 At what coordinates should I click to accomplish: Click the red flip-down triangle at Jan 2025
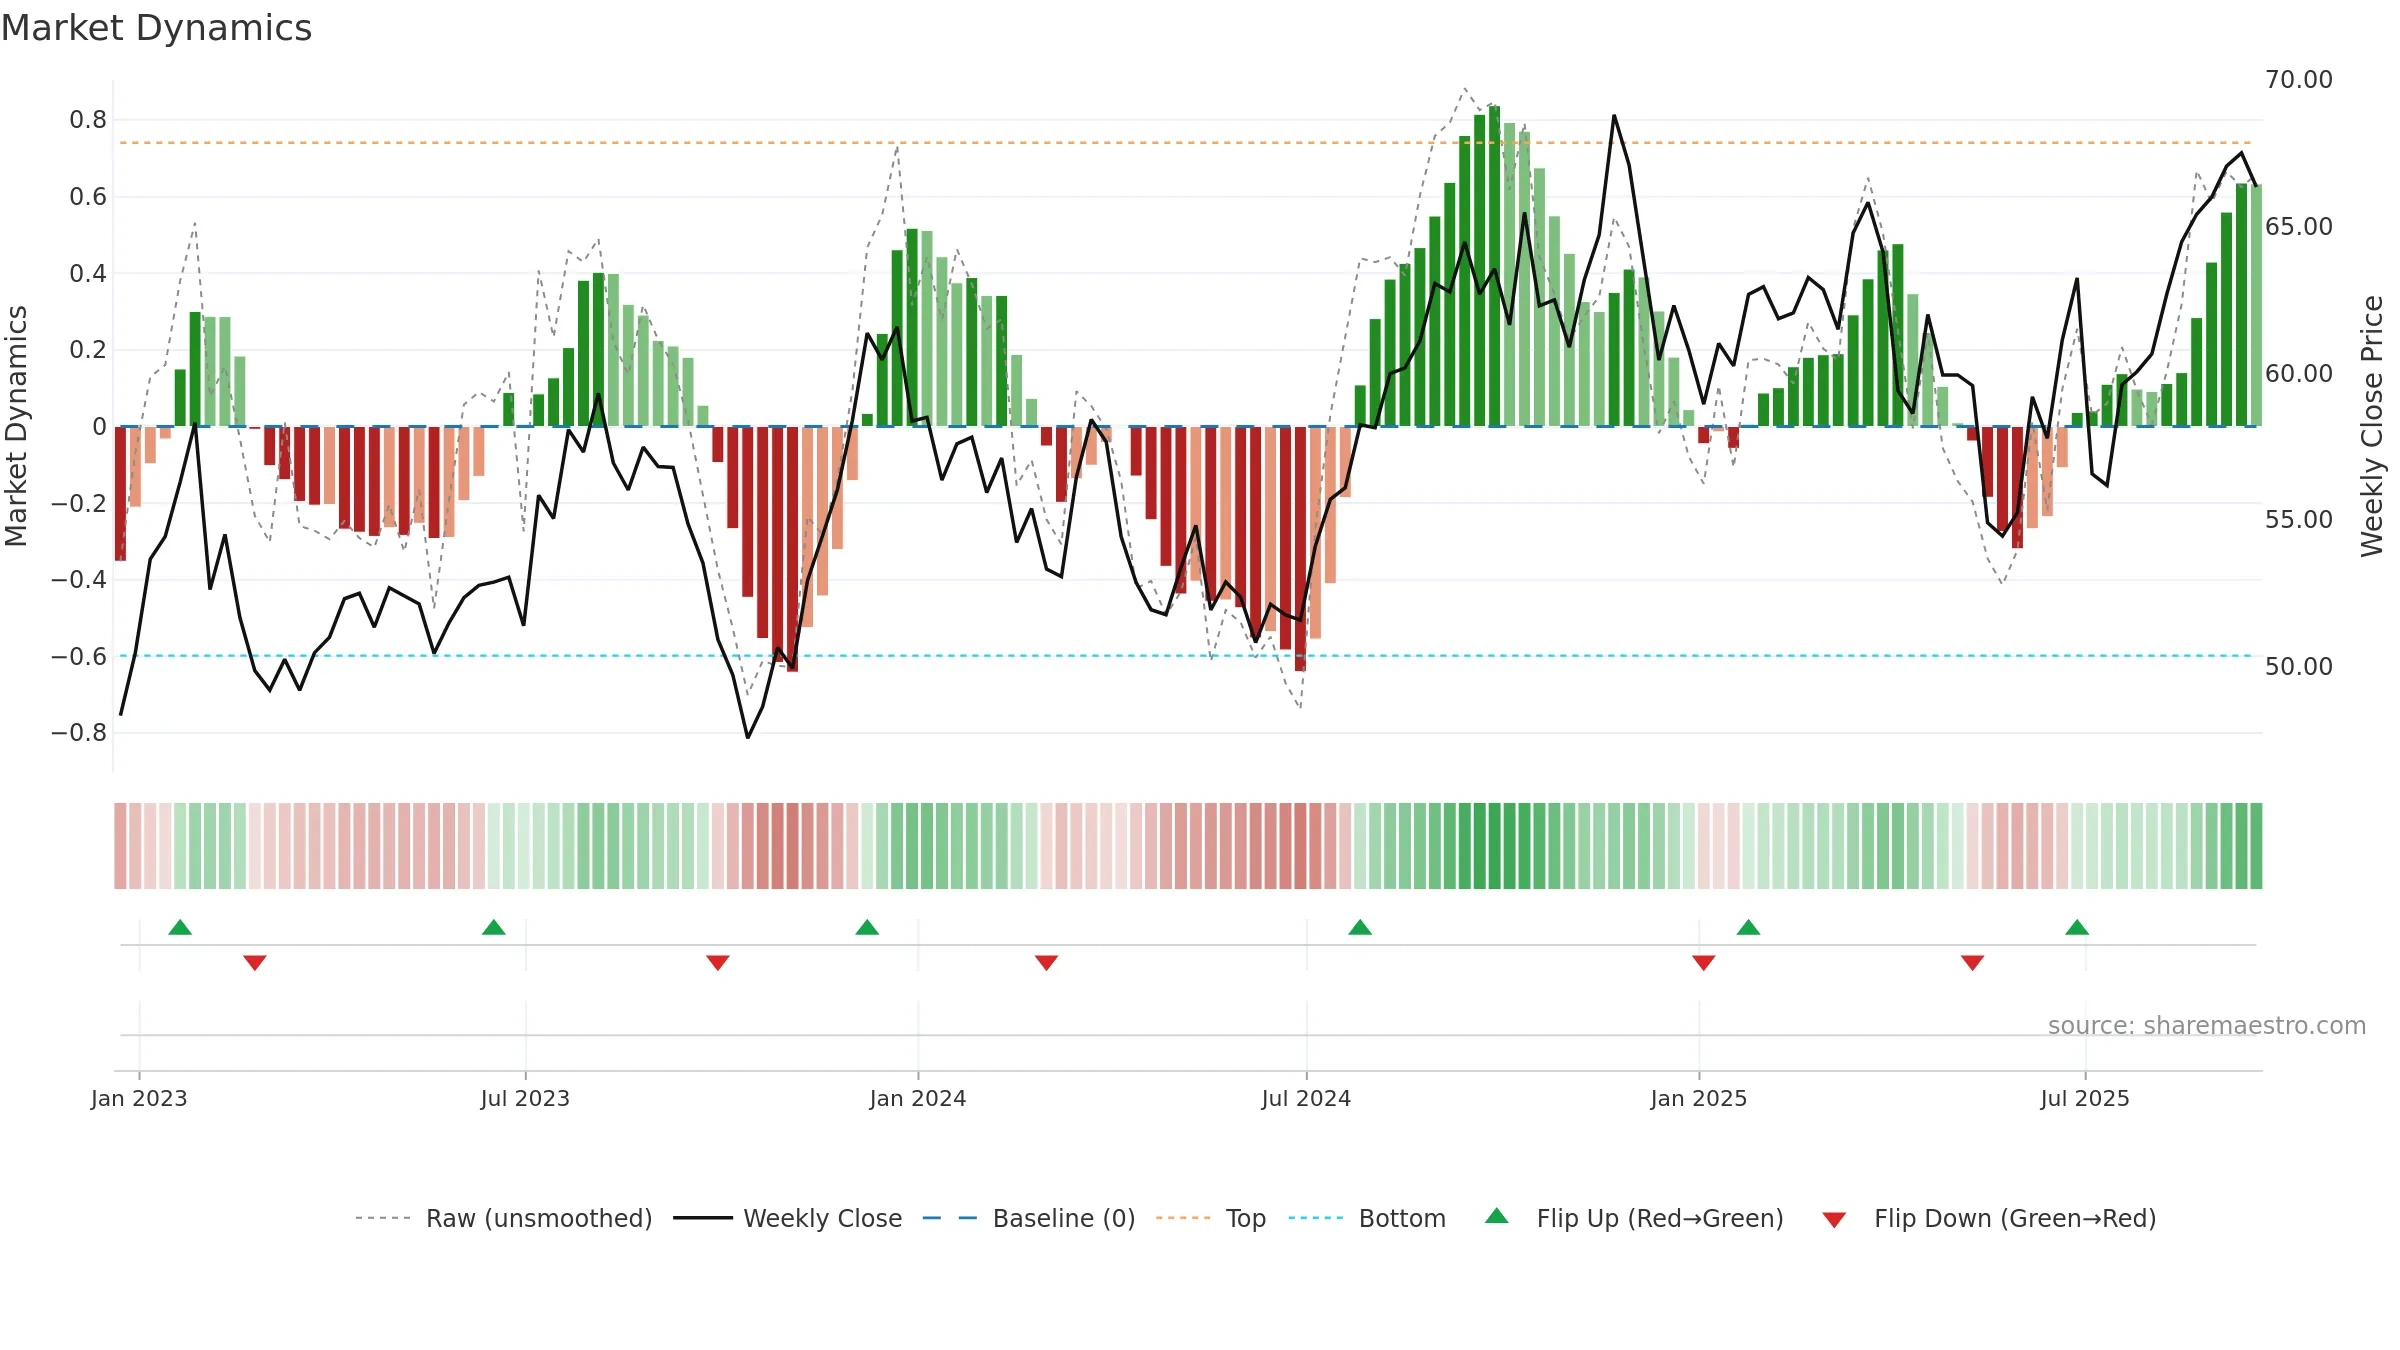[x=1704, y=962]
